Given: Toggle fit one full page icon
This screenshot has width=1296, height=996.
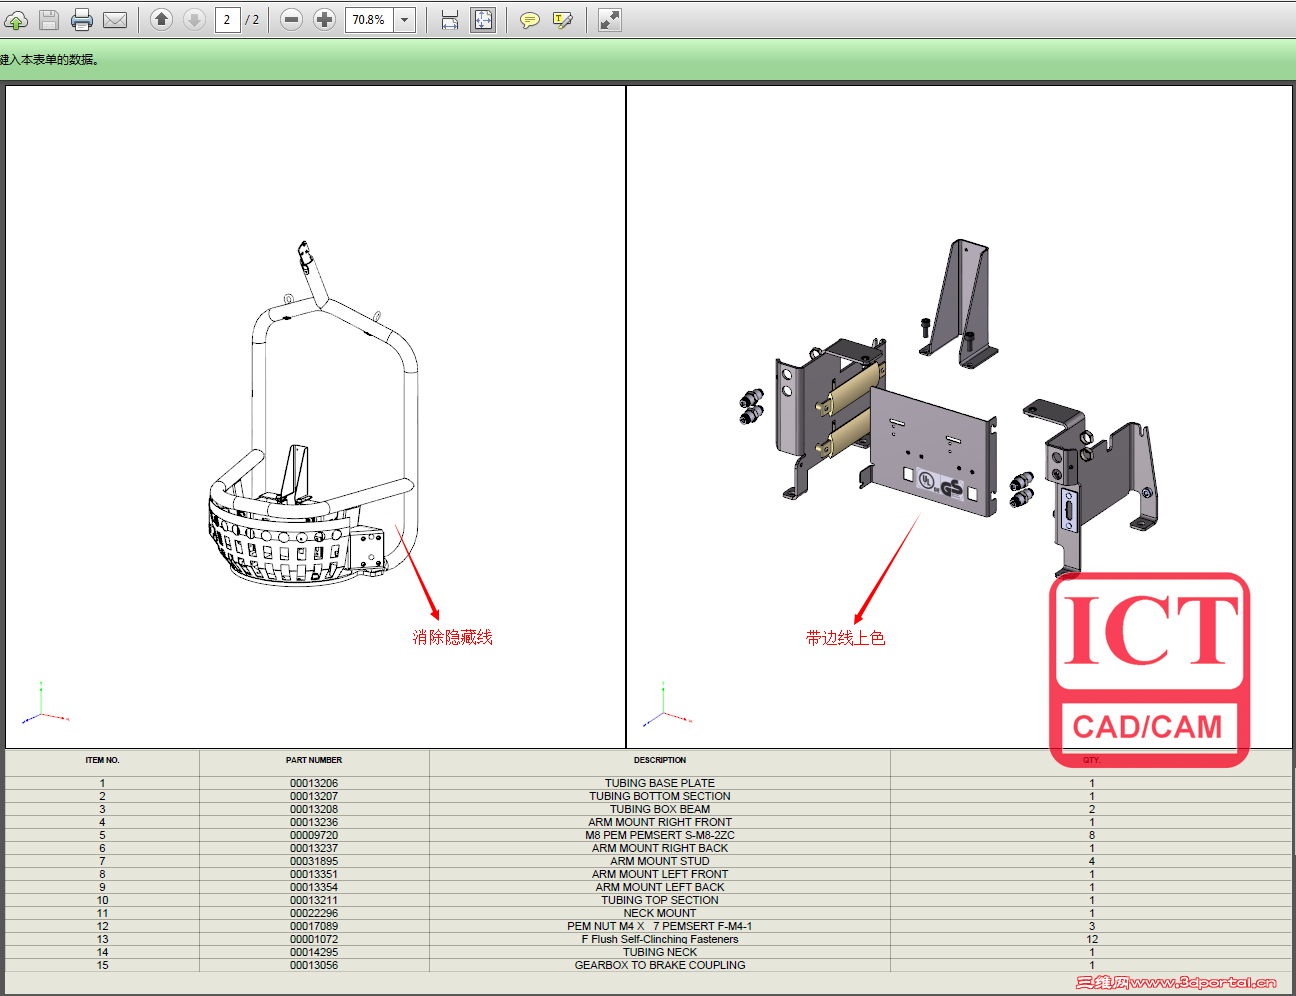Looking at the screenshot, I should 483,20.
